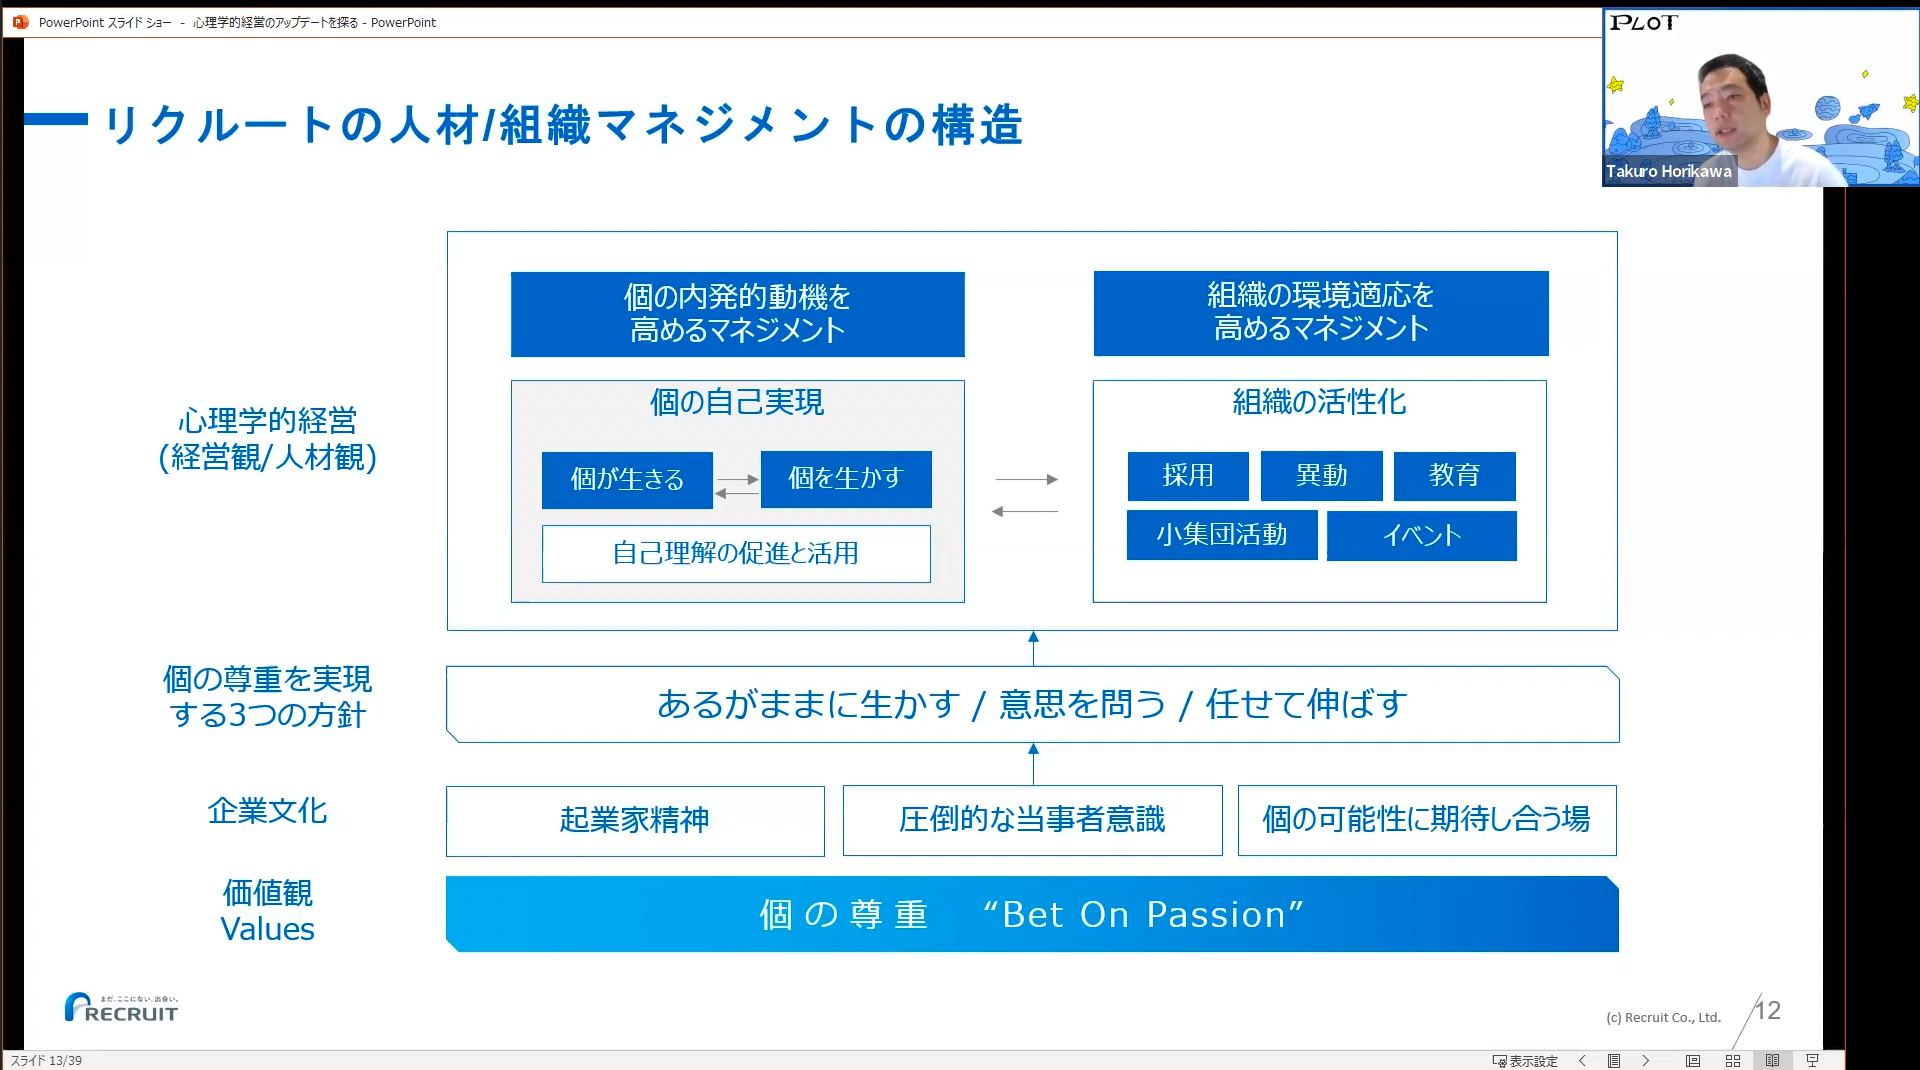Click the 個の可能性に期待し合う場 box
The height and width of the screenshot is (1070, 1920).
[x=1427, y=820]
